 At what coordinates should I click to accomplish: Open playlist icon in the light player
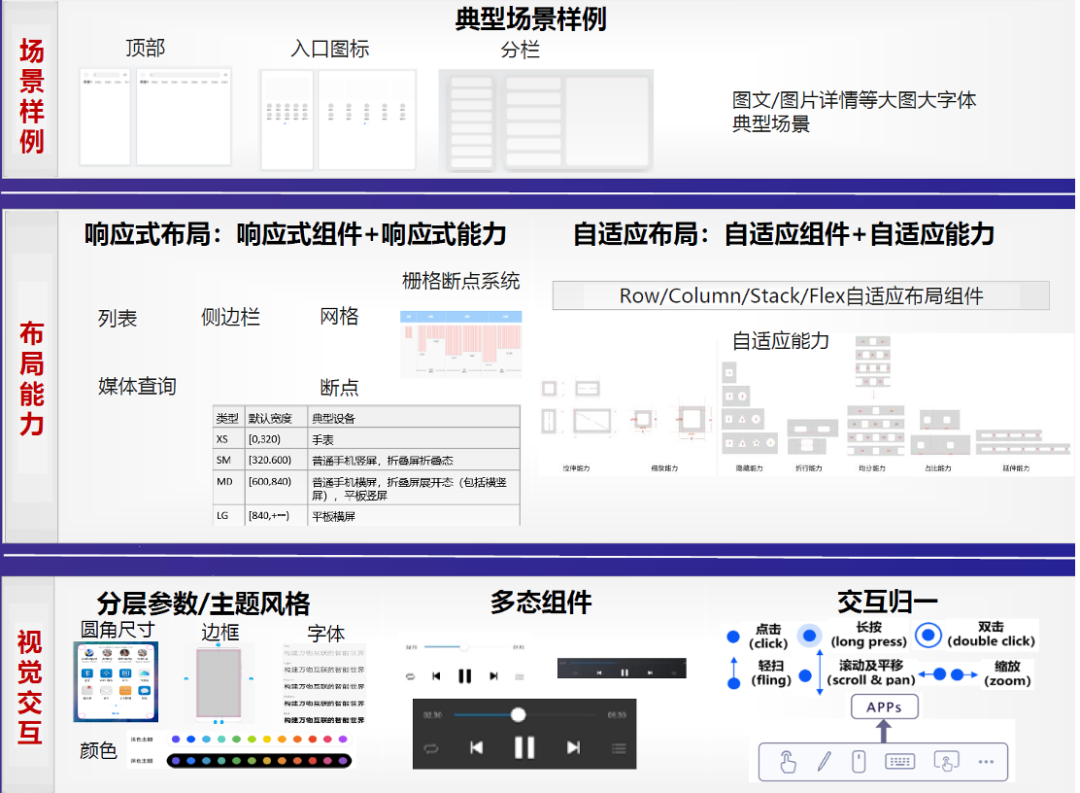pos(519,677)
